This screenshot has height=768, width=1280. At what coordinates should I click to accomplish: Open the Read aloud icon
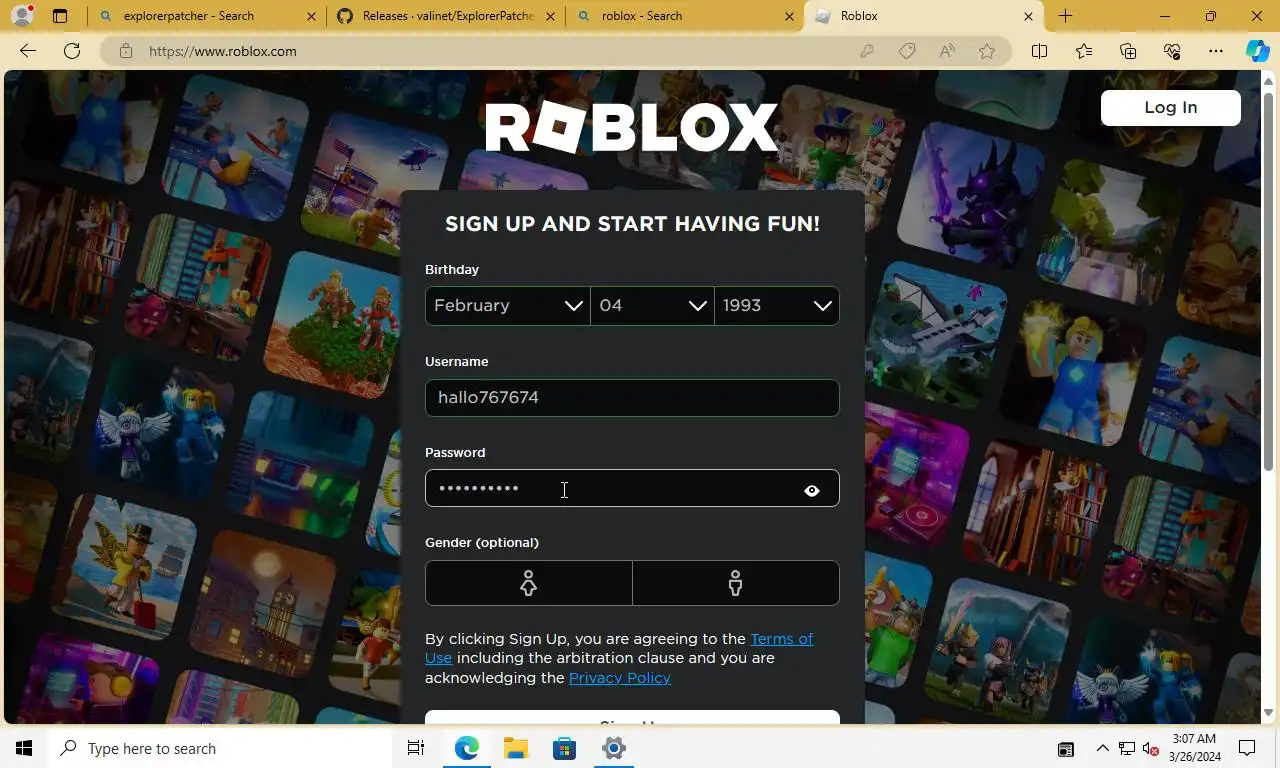click(x=947, y=51)
